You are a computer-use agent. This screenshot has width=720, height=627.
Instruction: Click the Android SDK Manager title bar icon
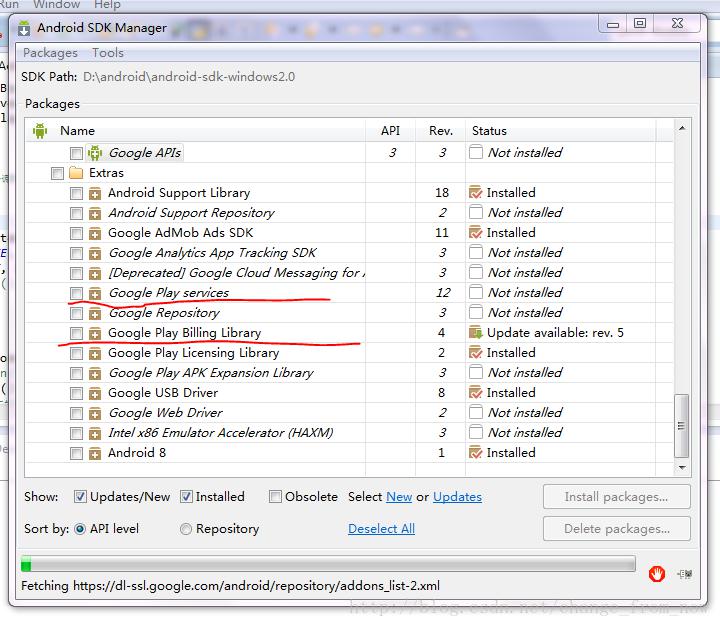(24, 28)
